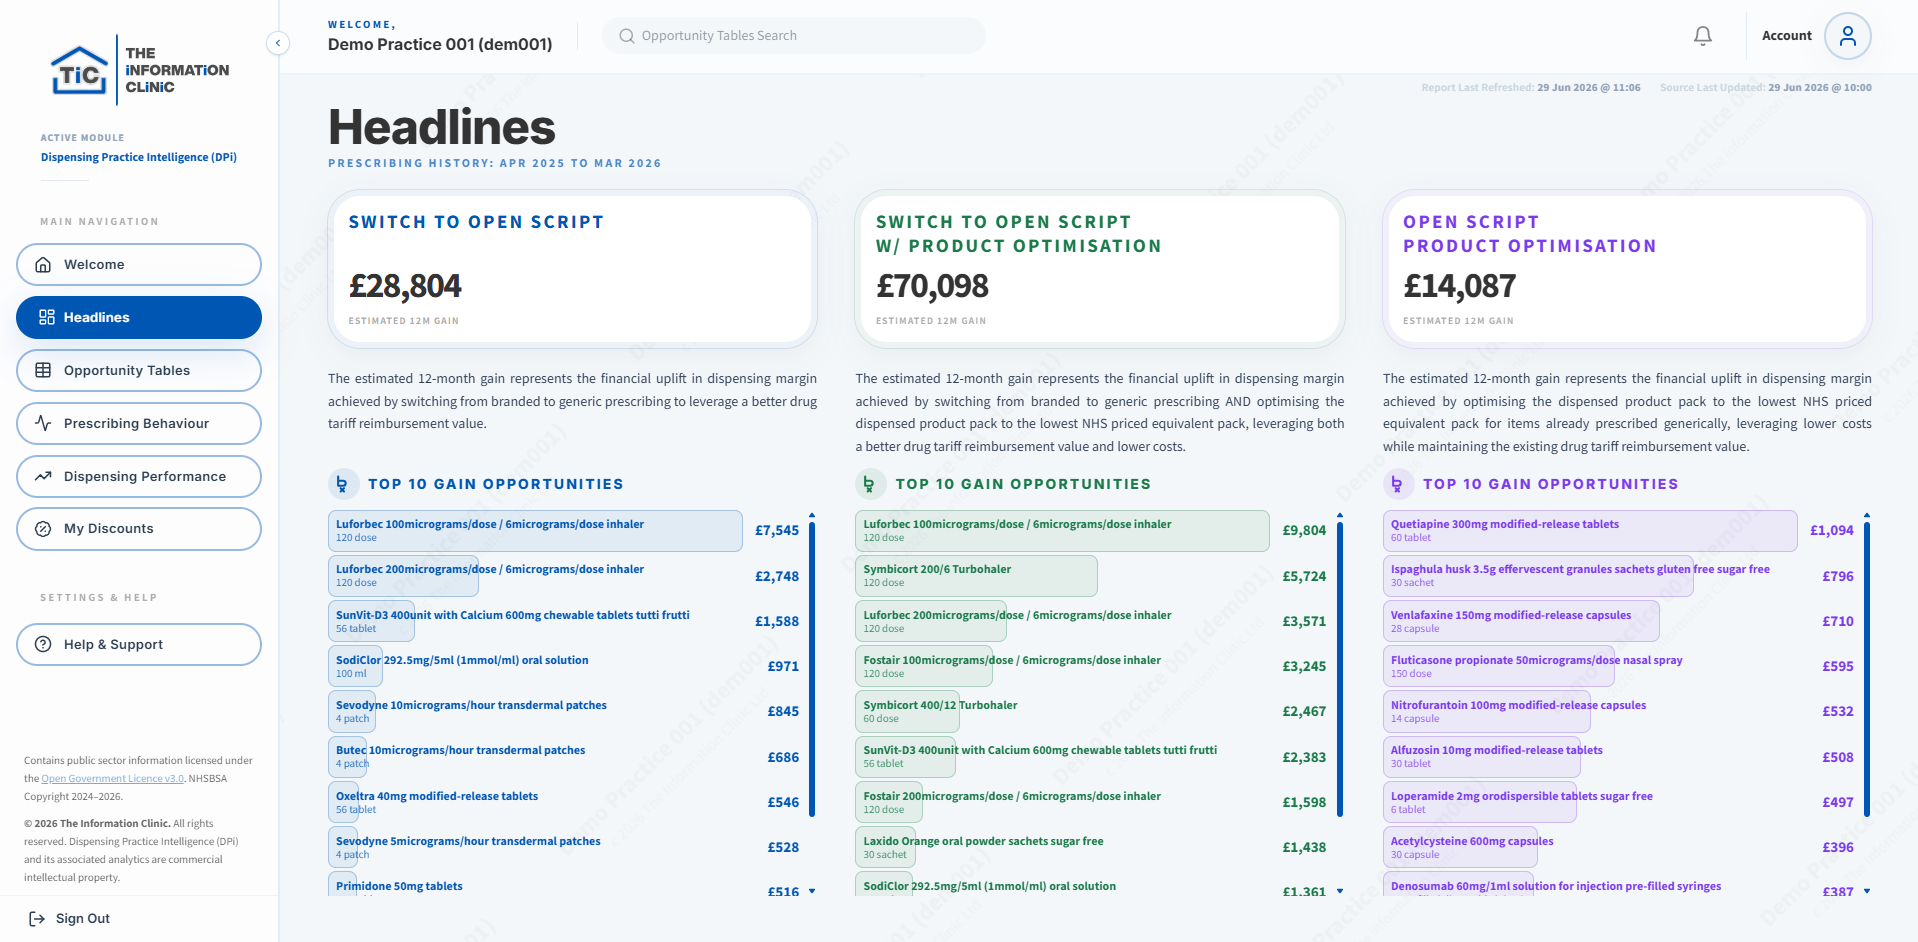1918x942 pixels.
Task: Click Ispaghula husk 3.5g effervescent granules row
Action: coord(1621,576)
